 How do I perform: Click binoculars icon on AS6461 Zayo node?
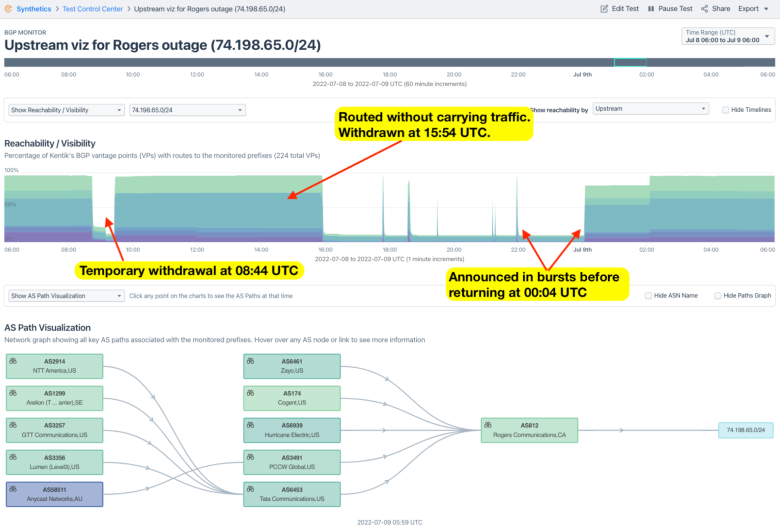pos(251,361)
